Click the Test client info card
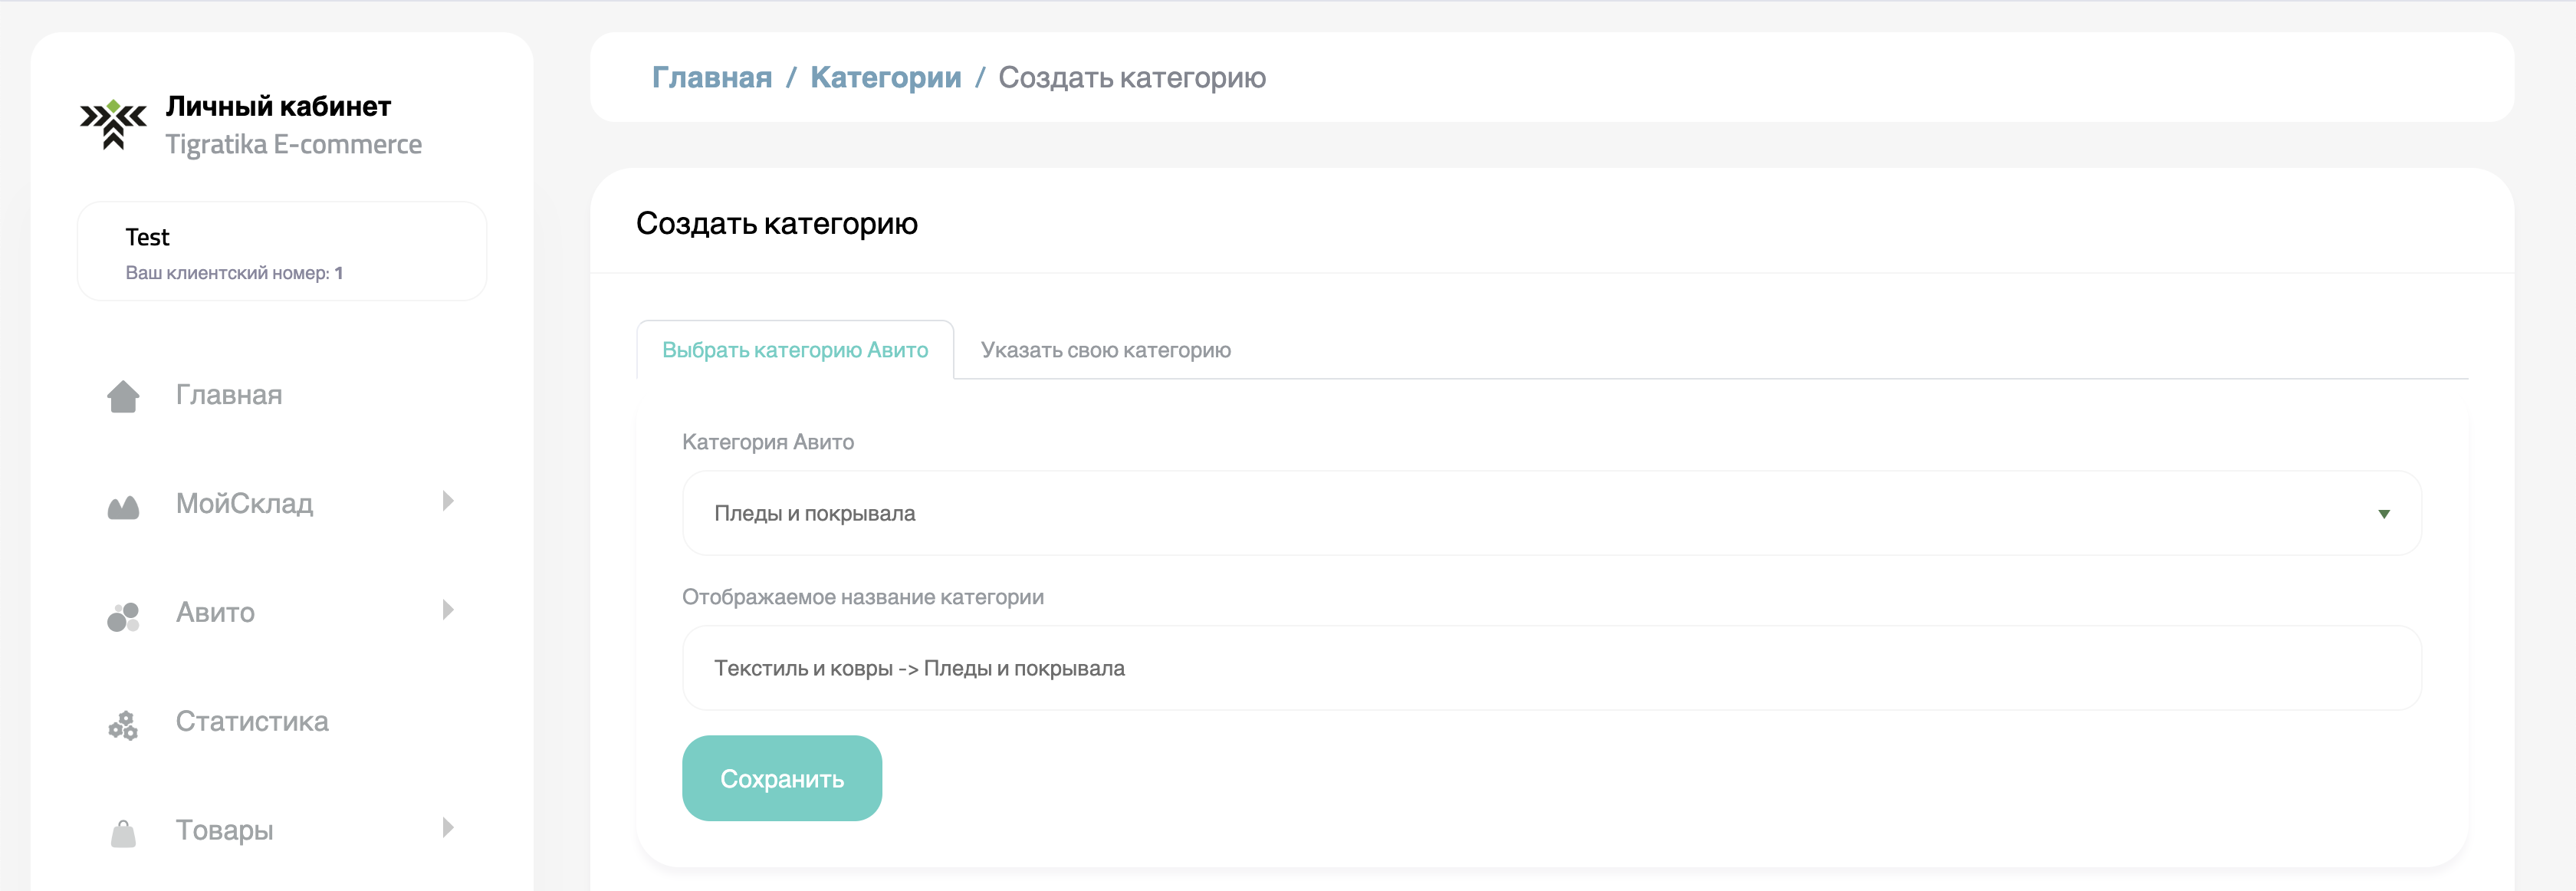The width and height of the screenshot is (2576, 891). point(282,251)
